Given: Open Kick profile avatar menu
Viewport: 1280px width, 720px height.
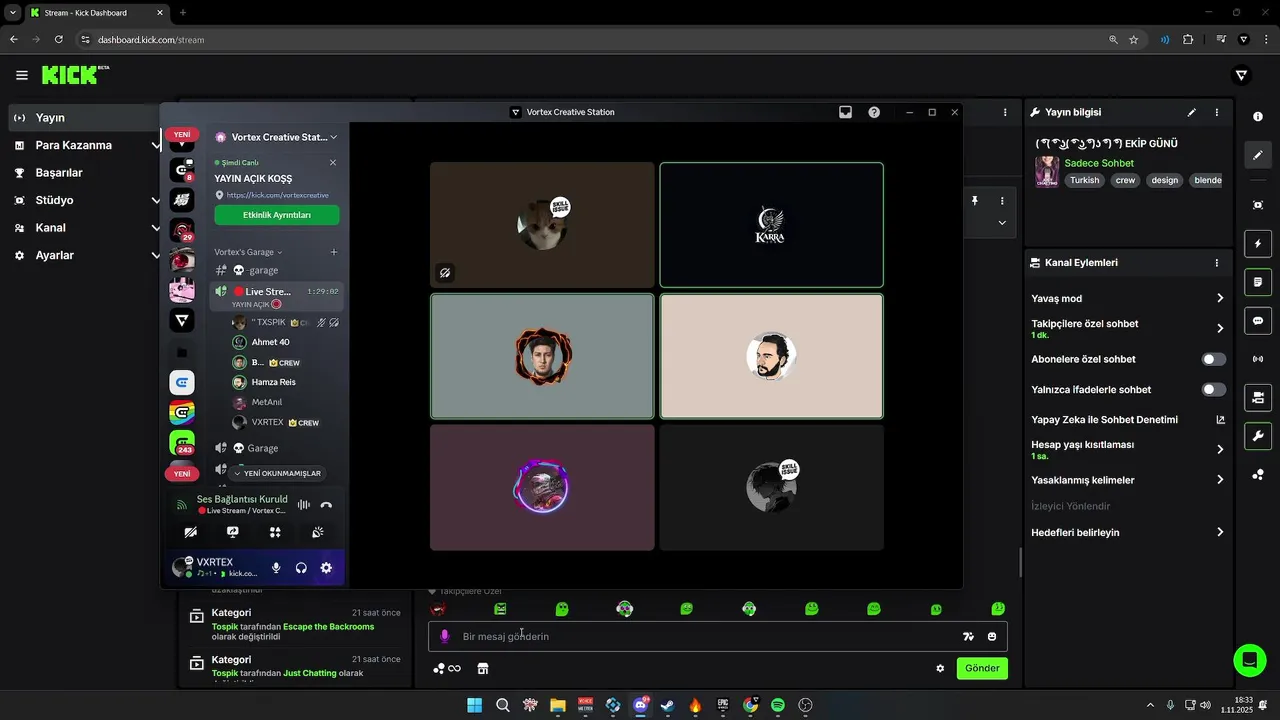Looking at the screenshot, I should pyautogui.click(x=1242, y=75).
